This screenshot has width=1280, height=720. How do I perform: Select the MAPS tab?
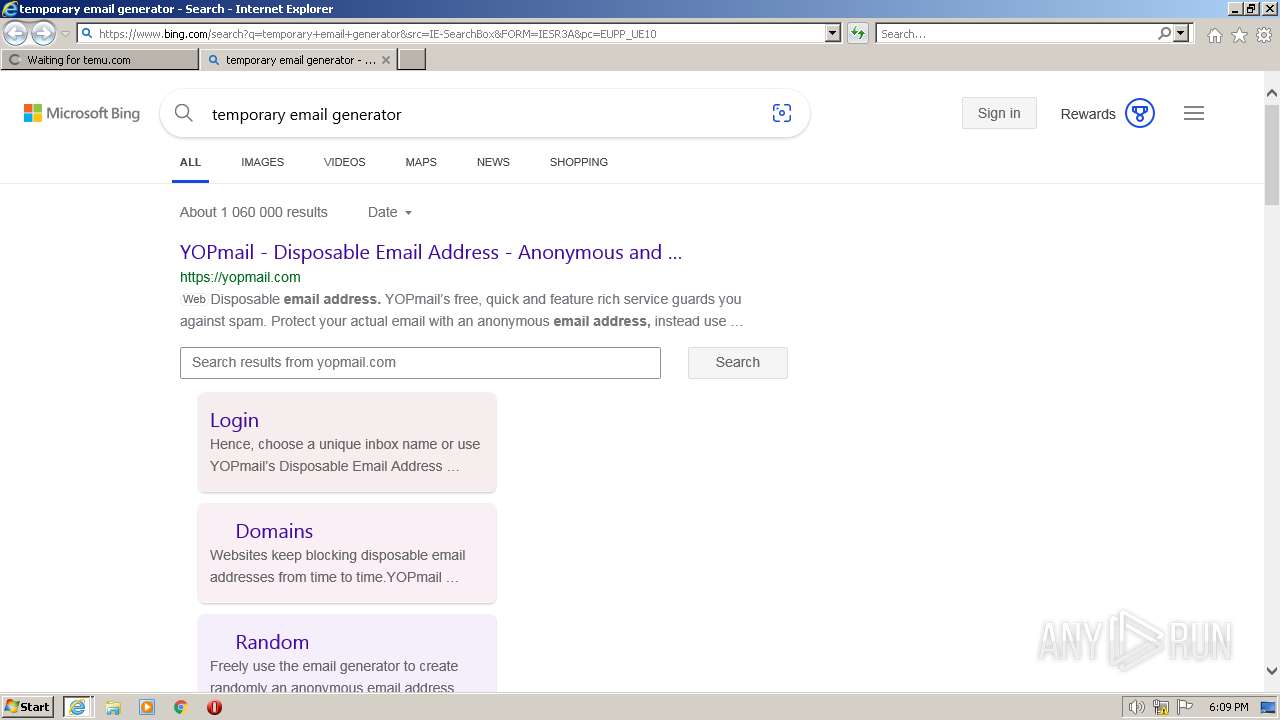pos(421,162)
